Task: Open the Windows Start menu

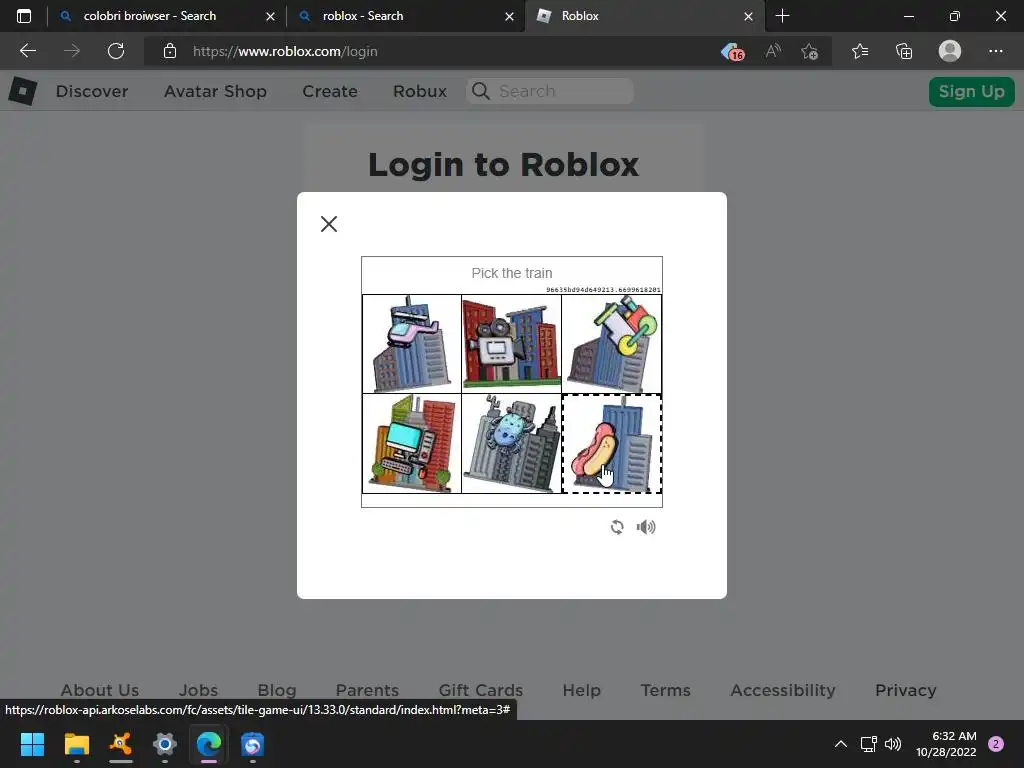Action: [32, 744]
